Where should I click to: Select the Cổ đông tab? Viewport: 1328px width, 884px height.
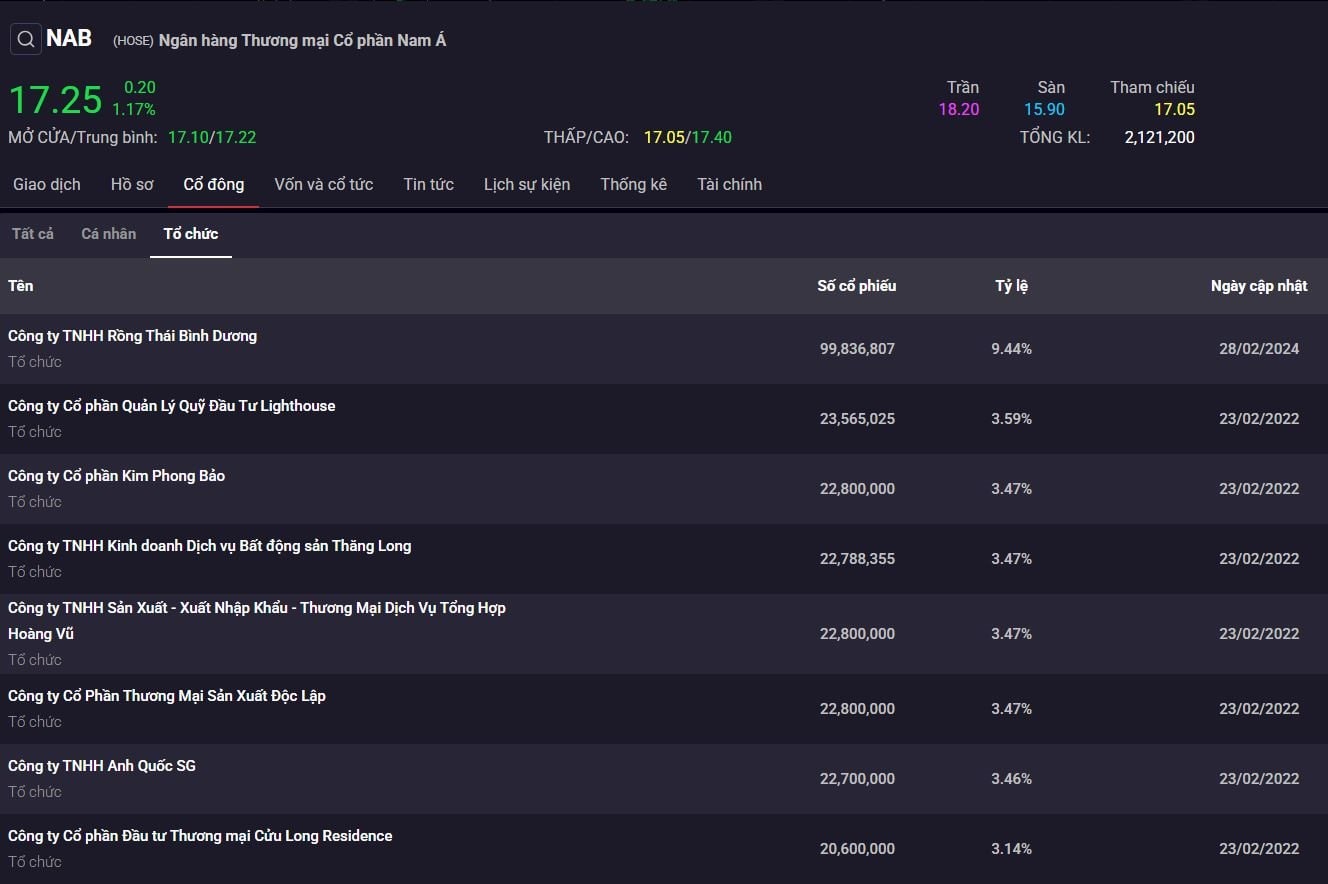[213, 184]
